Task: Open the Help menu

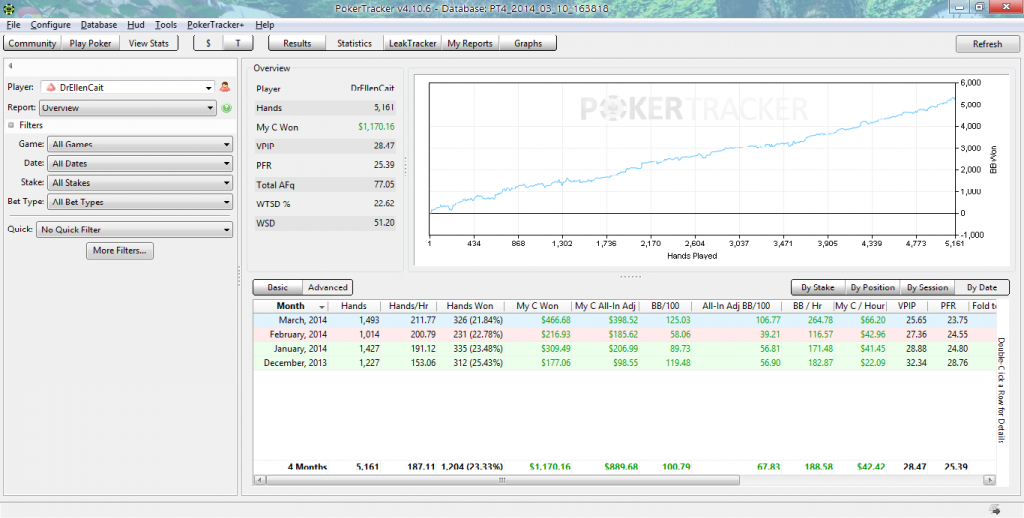Action: coord(264,25)
